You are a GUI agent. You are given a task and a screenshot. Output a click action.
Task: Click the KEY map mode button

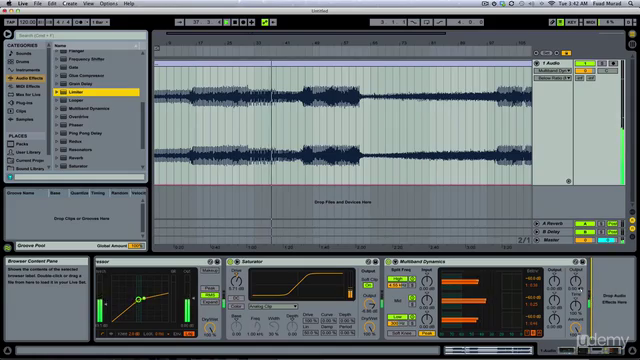[572, 22]
